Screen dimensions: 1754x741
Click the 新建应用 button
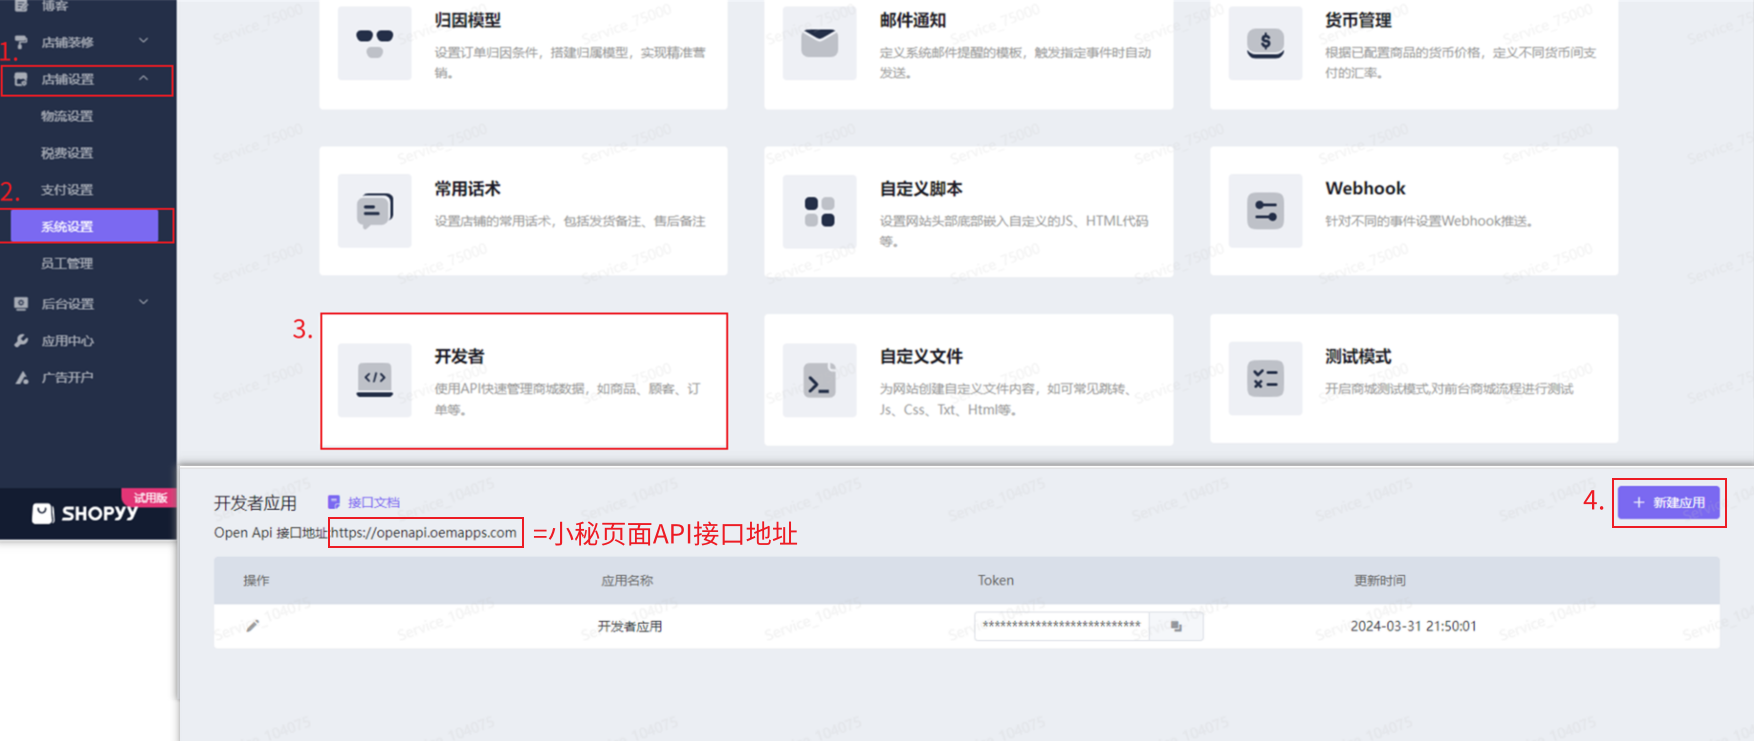tap(1669, 502)
